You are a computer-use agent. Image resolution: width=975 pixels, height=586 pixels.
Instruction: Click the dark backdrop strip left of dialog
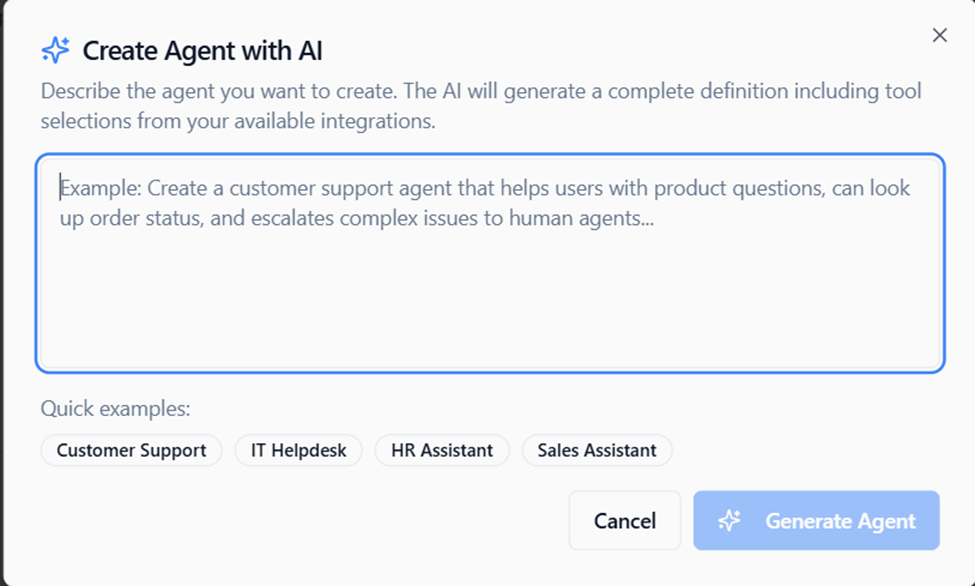point(2,300)
